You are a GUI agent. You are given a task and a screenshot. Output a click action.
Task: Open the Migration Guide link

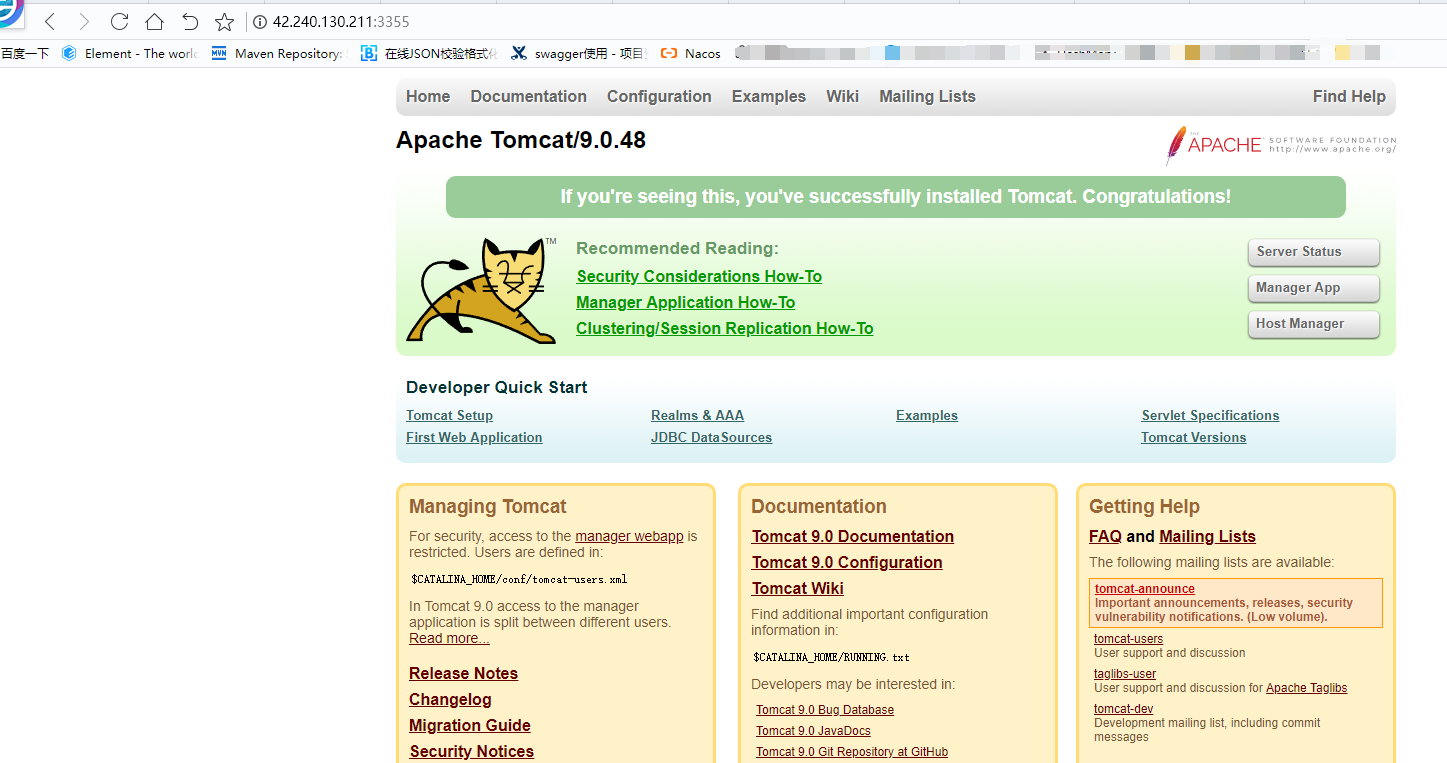point(470,726)
